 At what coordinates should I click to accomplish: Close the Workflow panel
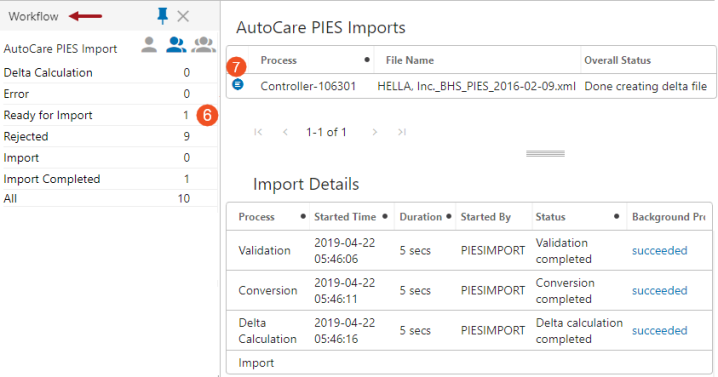click(183, 16)
